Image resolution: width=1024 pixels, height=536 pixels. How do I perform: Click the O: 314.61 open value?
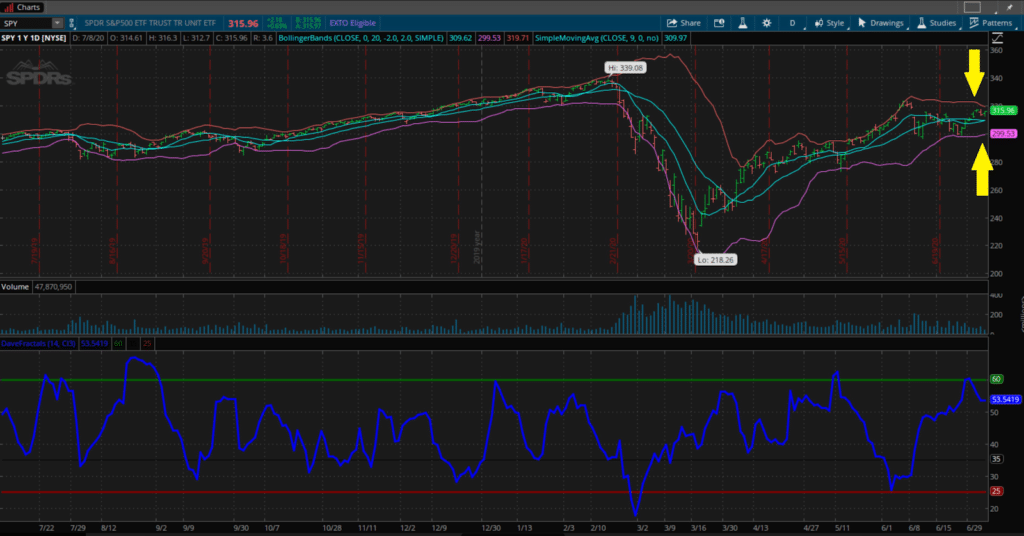126,38
